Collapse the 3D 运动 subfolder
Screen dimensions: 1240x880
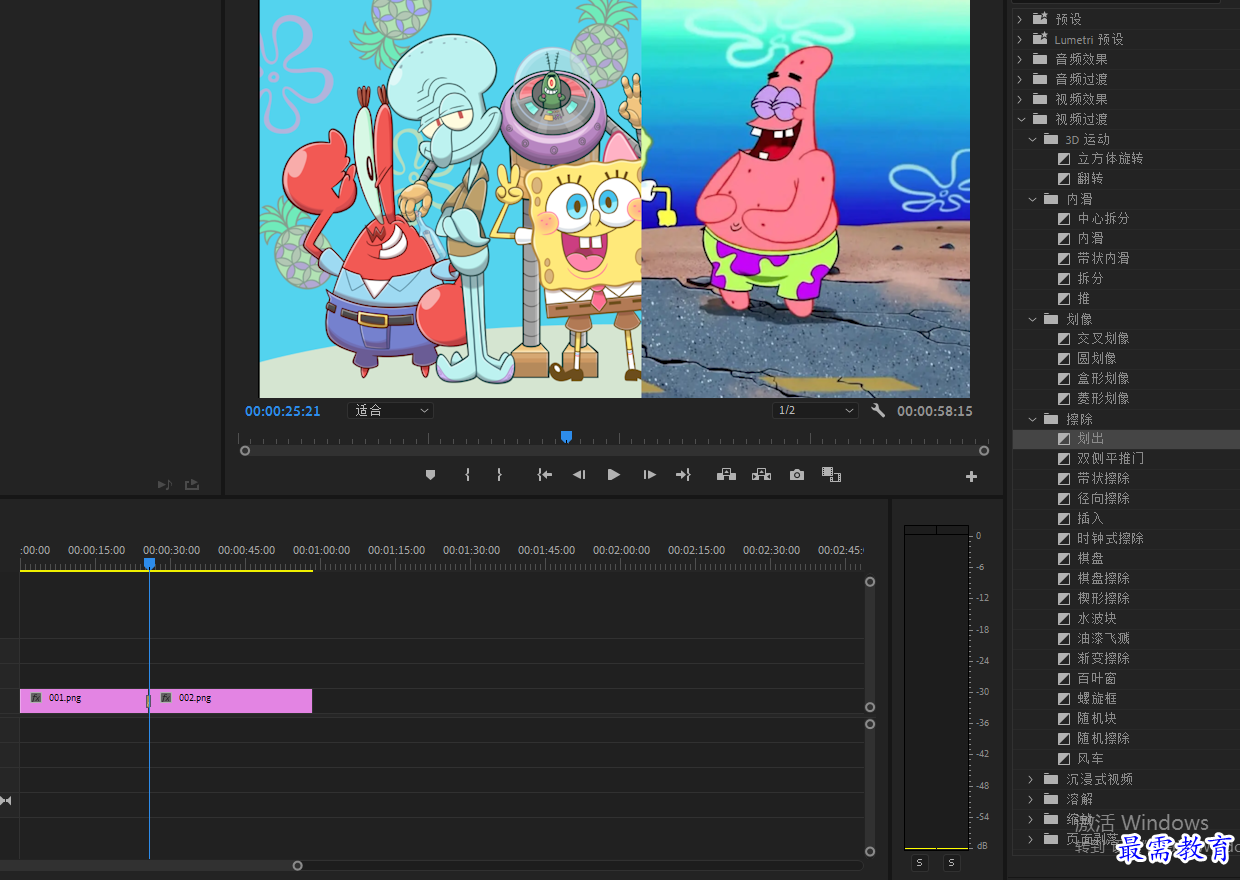click(x=1033, y=139)
